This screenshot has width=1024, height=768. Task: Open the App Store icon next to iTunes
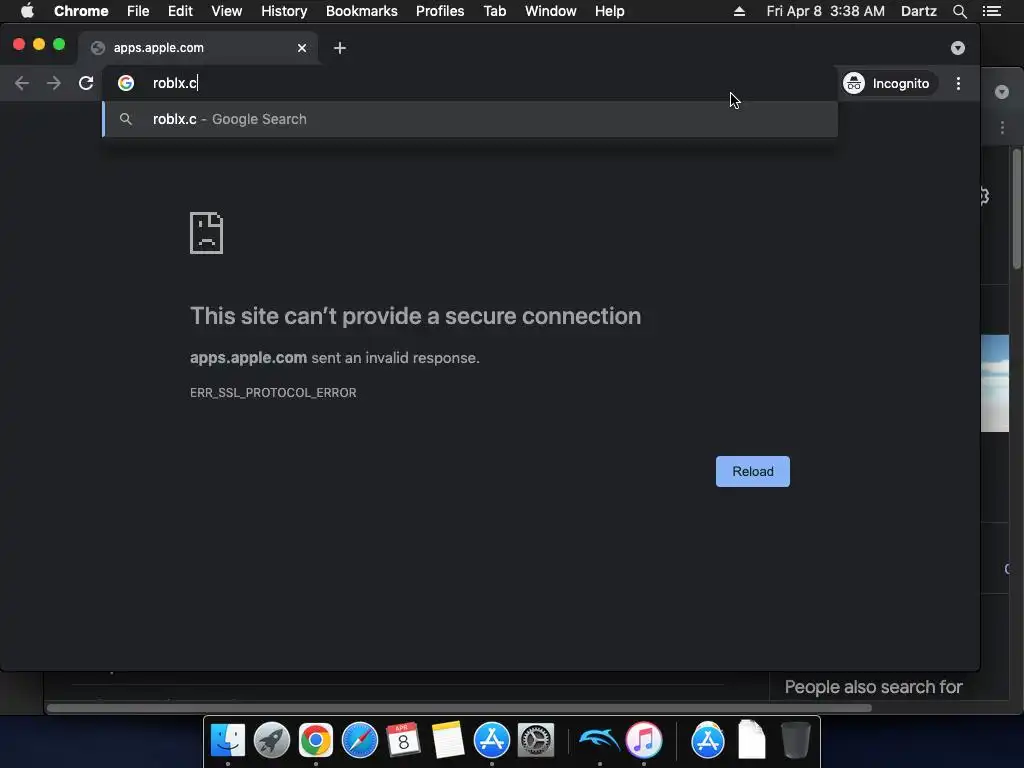coord(707,740)
